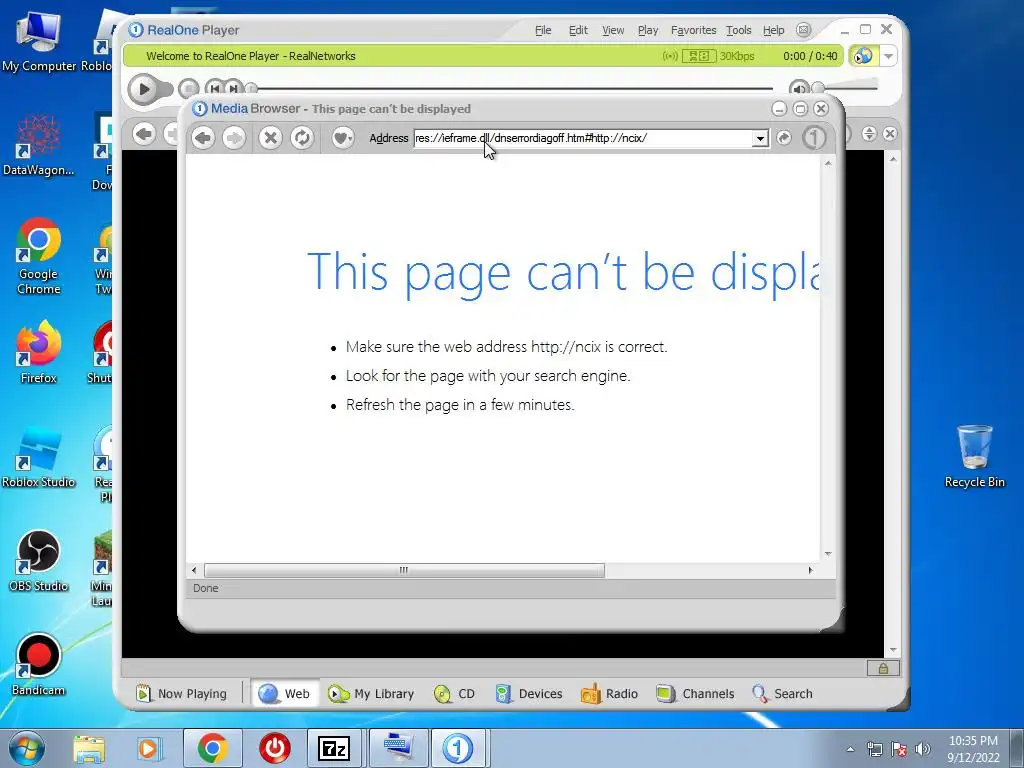Image resolution: width=1024 pixels, height=768 pixels.
Task: Maximize the Media Browser window
Action: point(800,109)
